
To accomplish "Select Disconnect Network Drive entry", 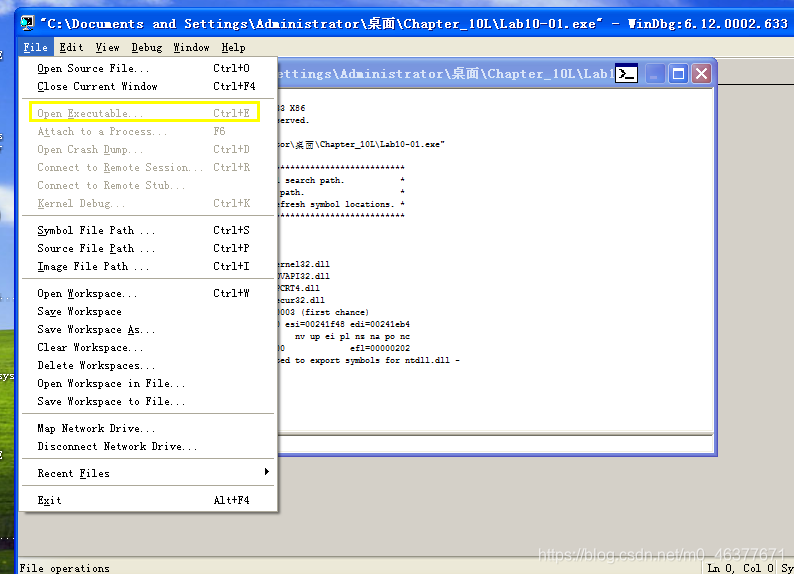I will (148, 446).
